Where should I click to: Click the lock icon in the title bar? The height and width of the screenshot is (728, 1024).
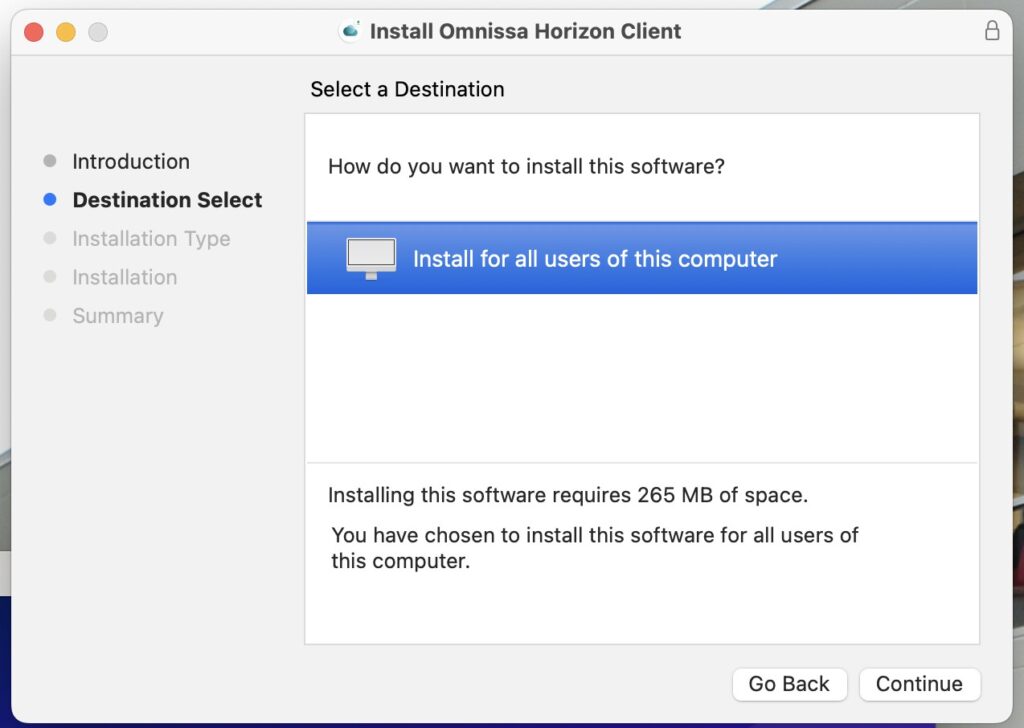[991, 31]
